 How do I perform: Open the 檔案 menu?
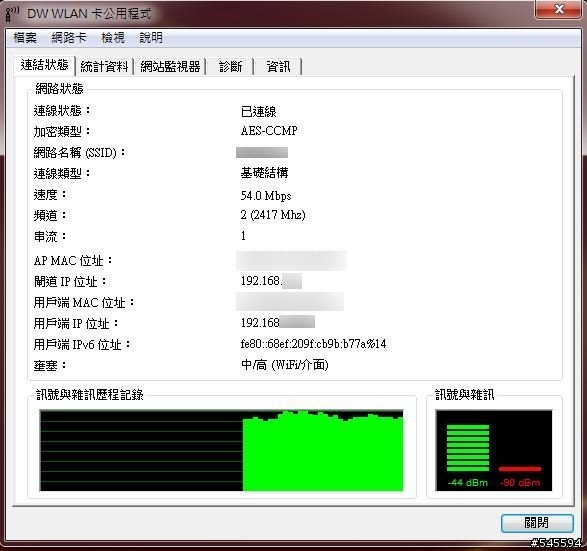(x=25, y=38)
